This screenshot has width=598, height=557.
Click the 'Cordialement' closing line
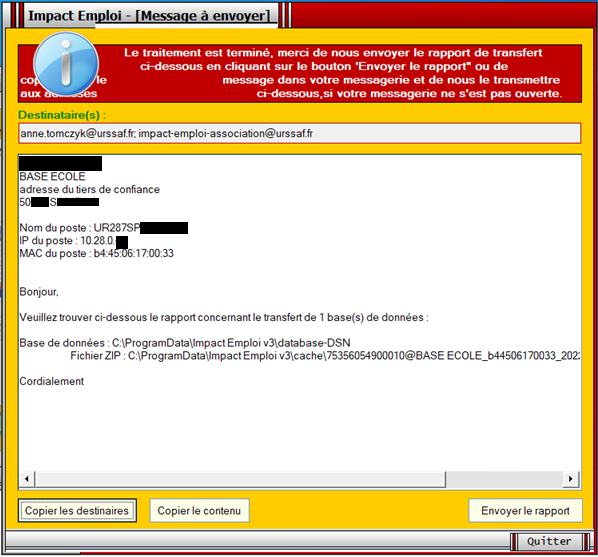51,382
